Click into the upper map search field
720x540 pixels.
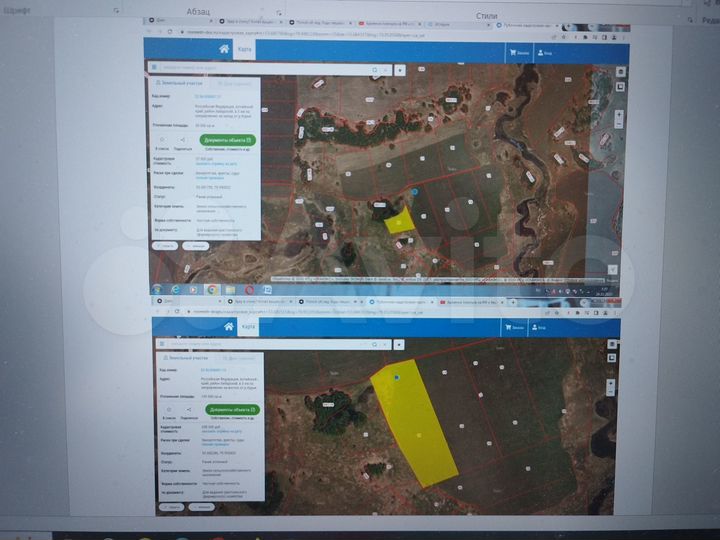260,71
